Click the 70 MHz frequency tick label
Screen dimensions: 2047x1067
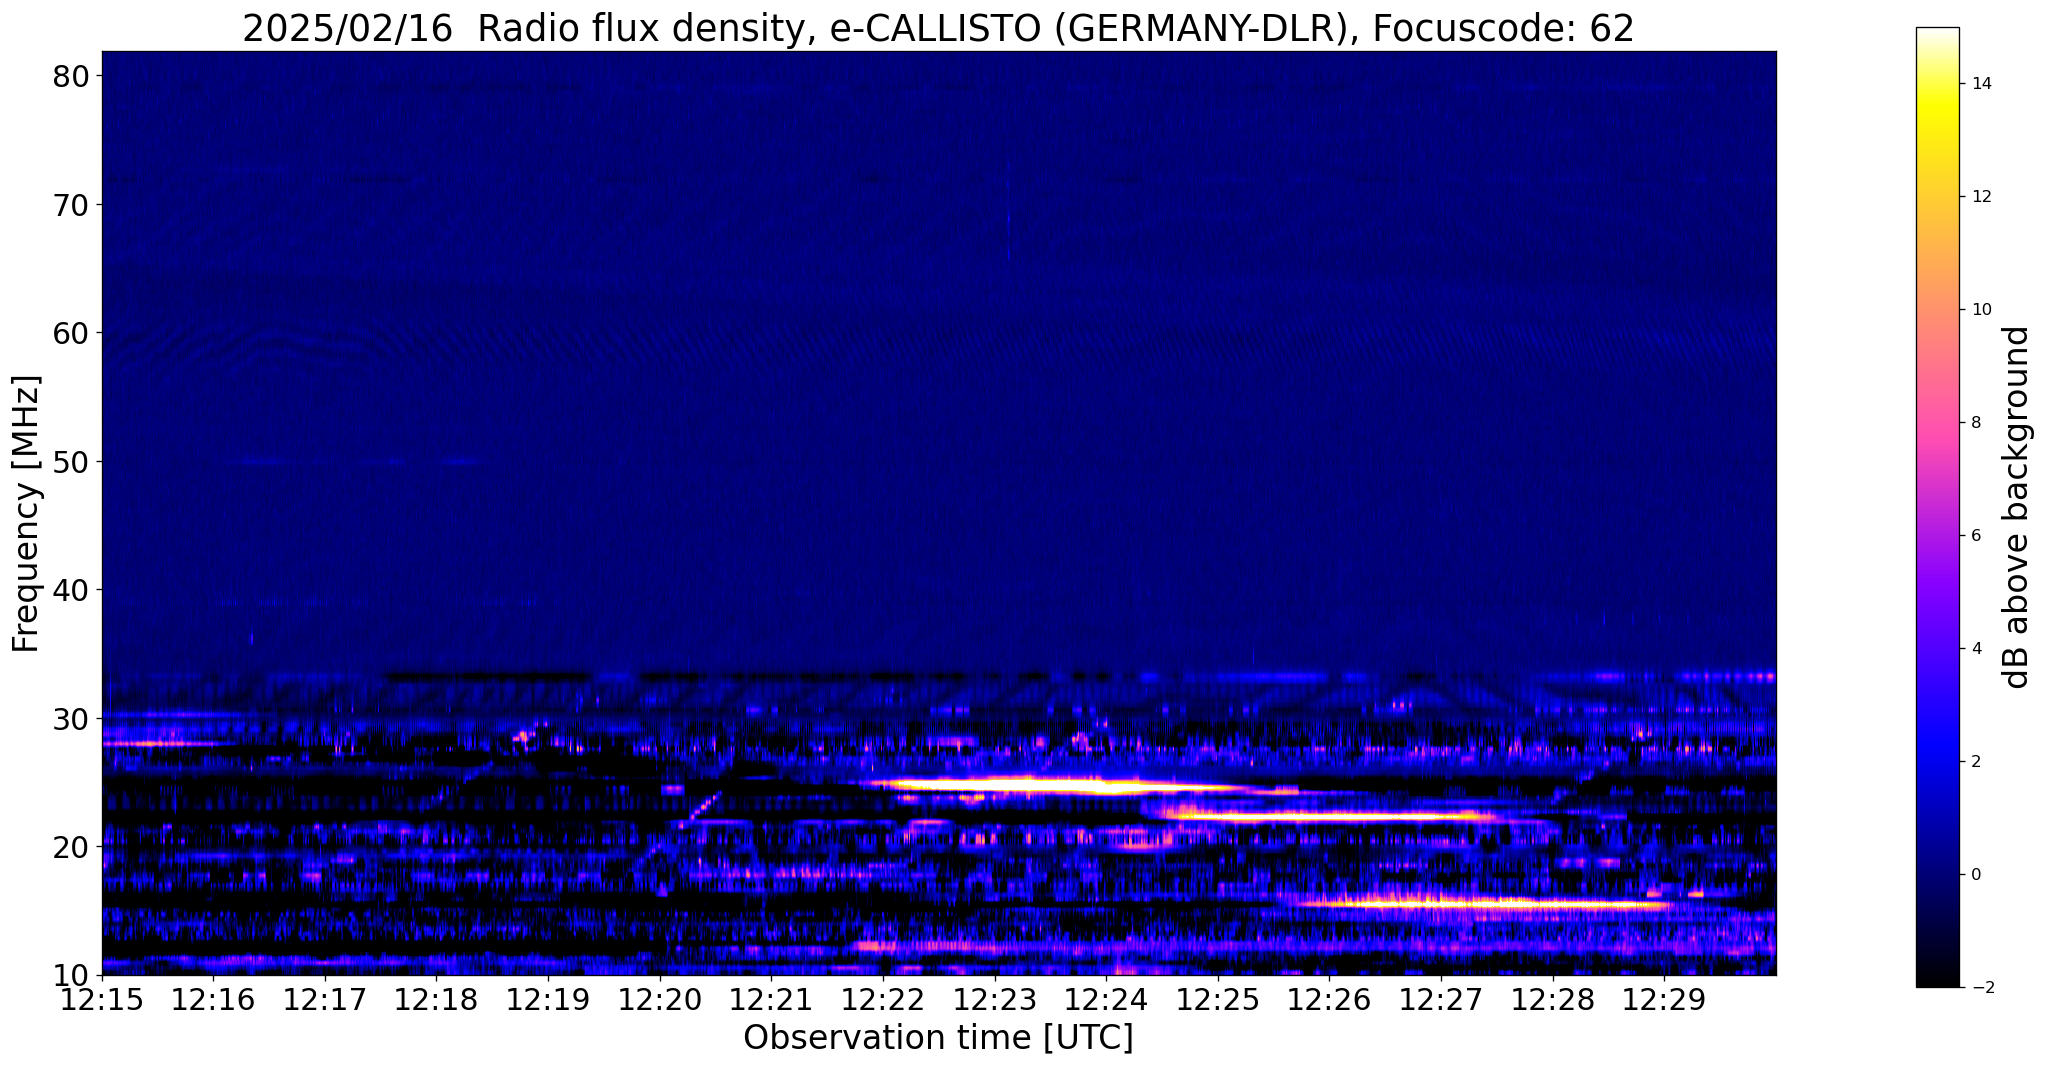coord(70,205)
